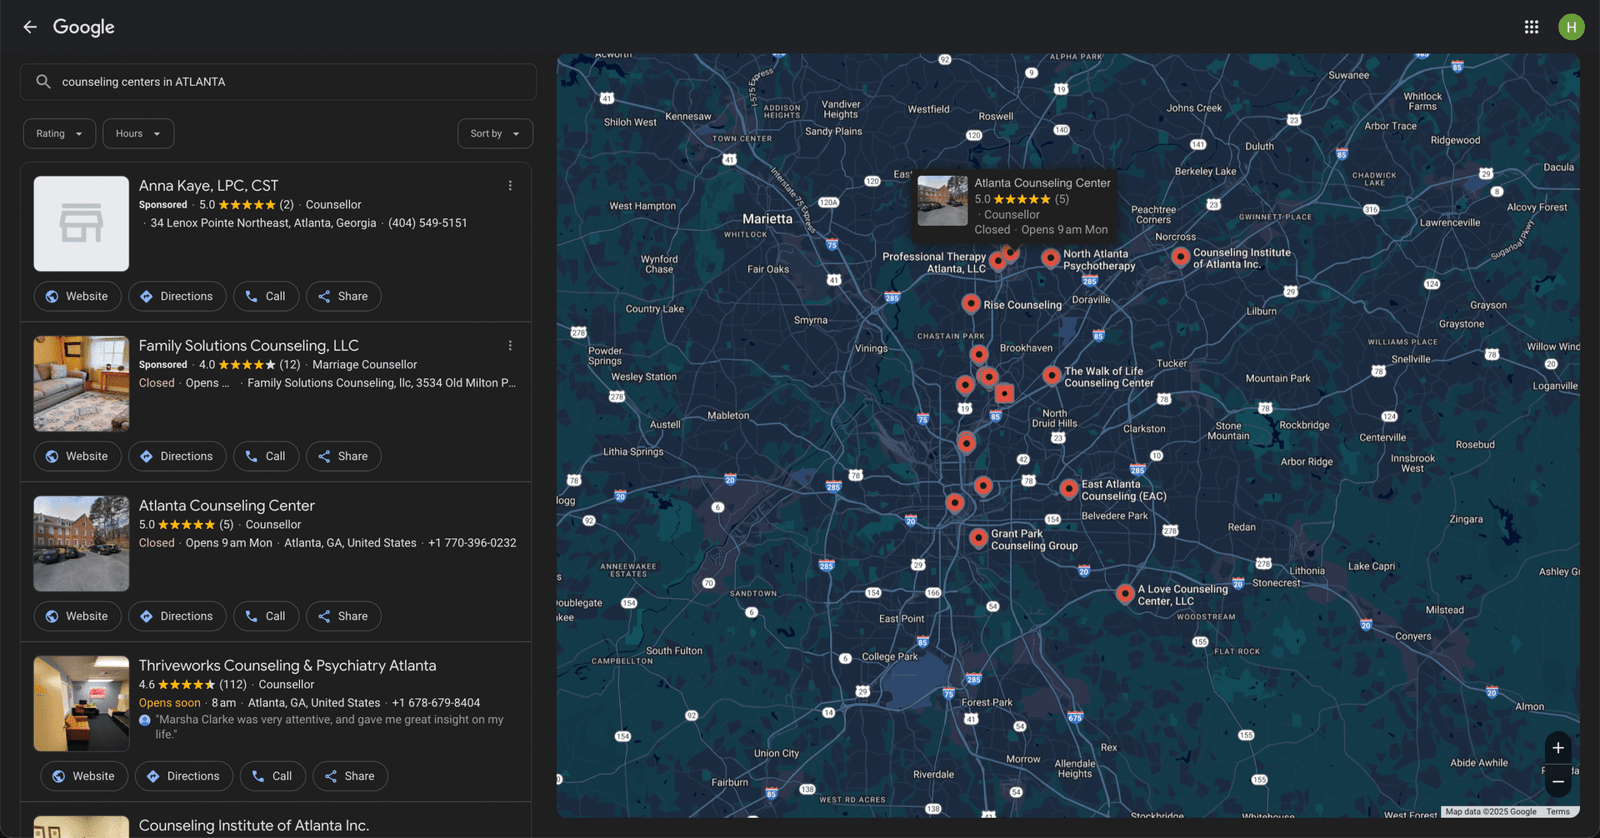The height and width of the screenshot is (838, 1600).
Task: Open the Sort by dropdown
Action: pos(495,133)
